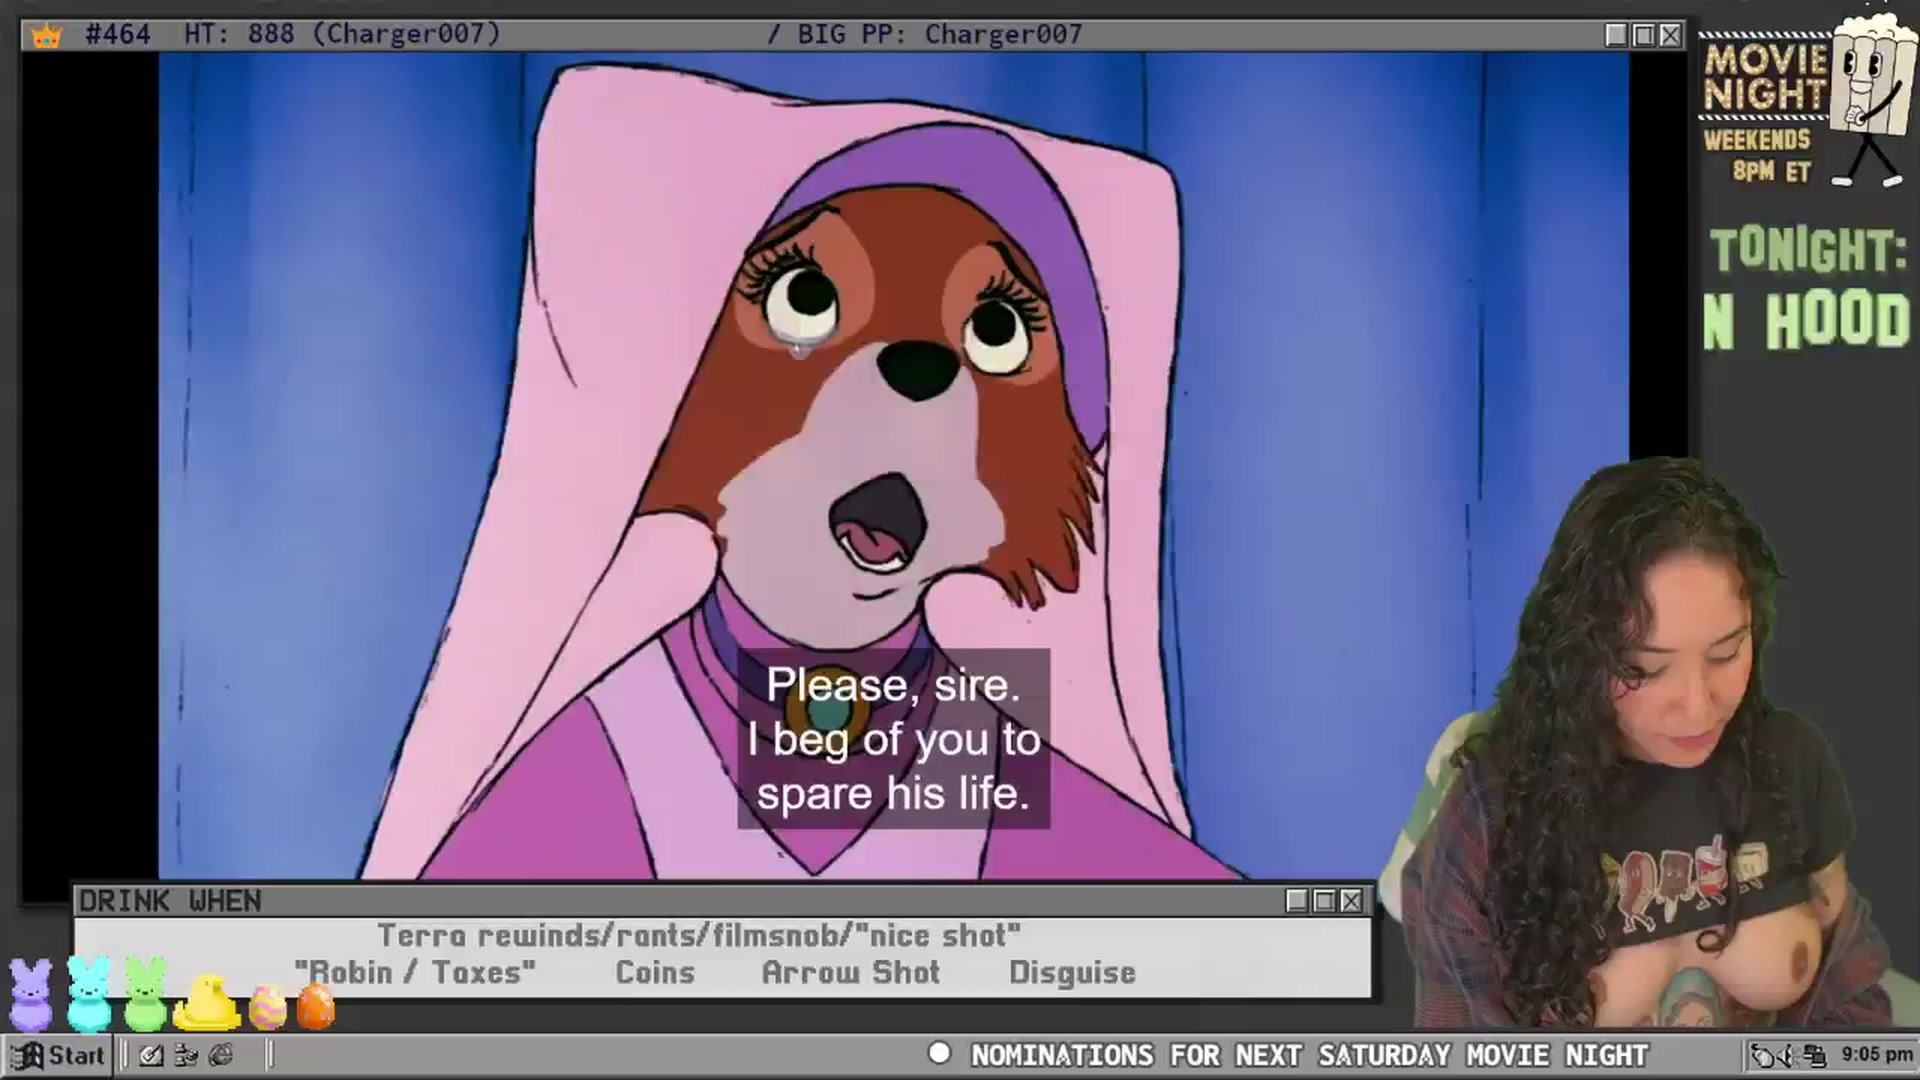Click the subtitle "Please, sire." caption box
This screenshot has height=1080, width=1920.
click(x=893, y=739)
